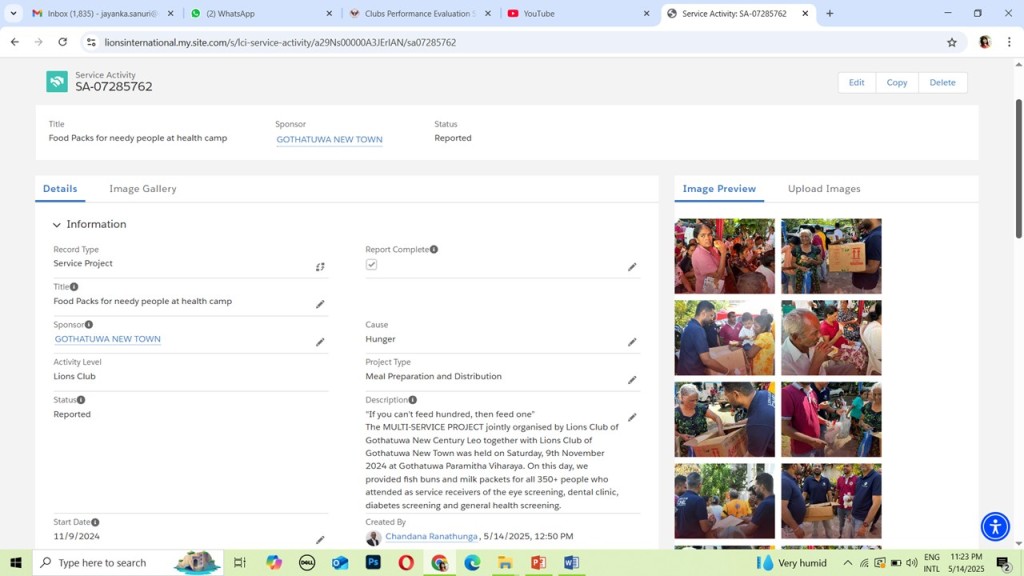Open a new browser tab

[x=829, y=13]
